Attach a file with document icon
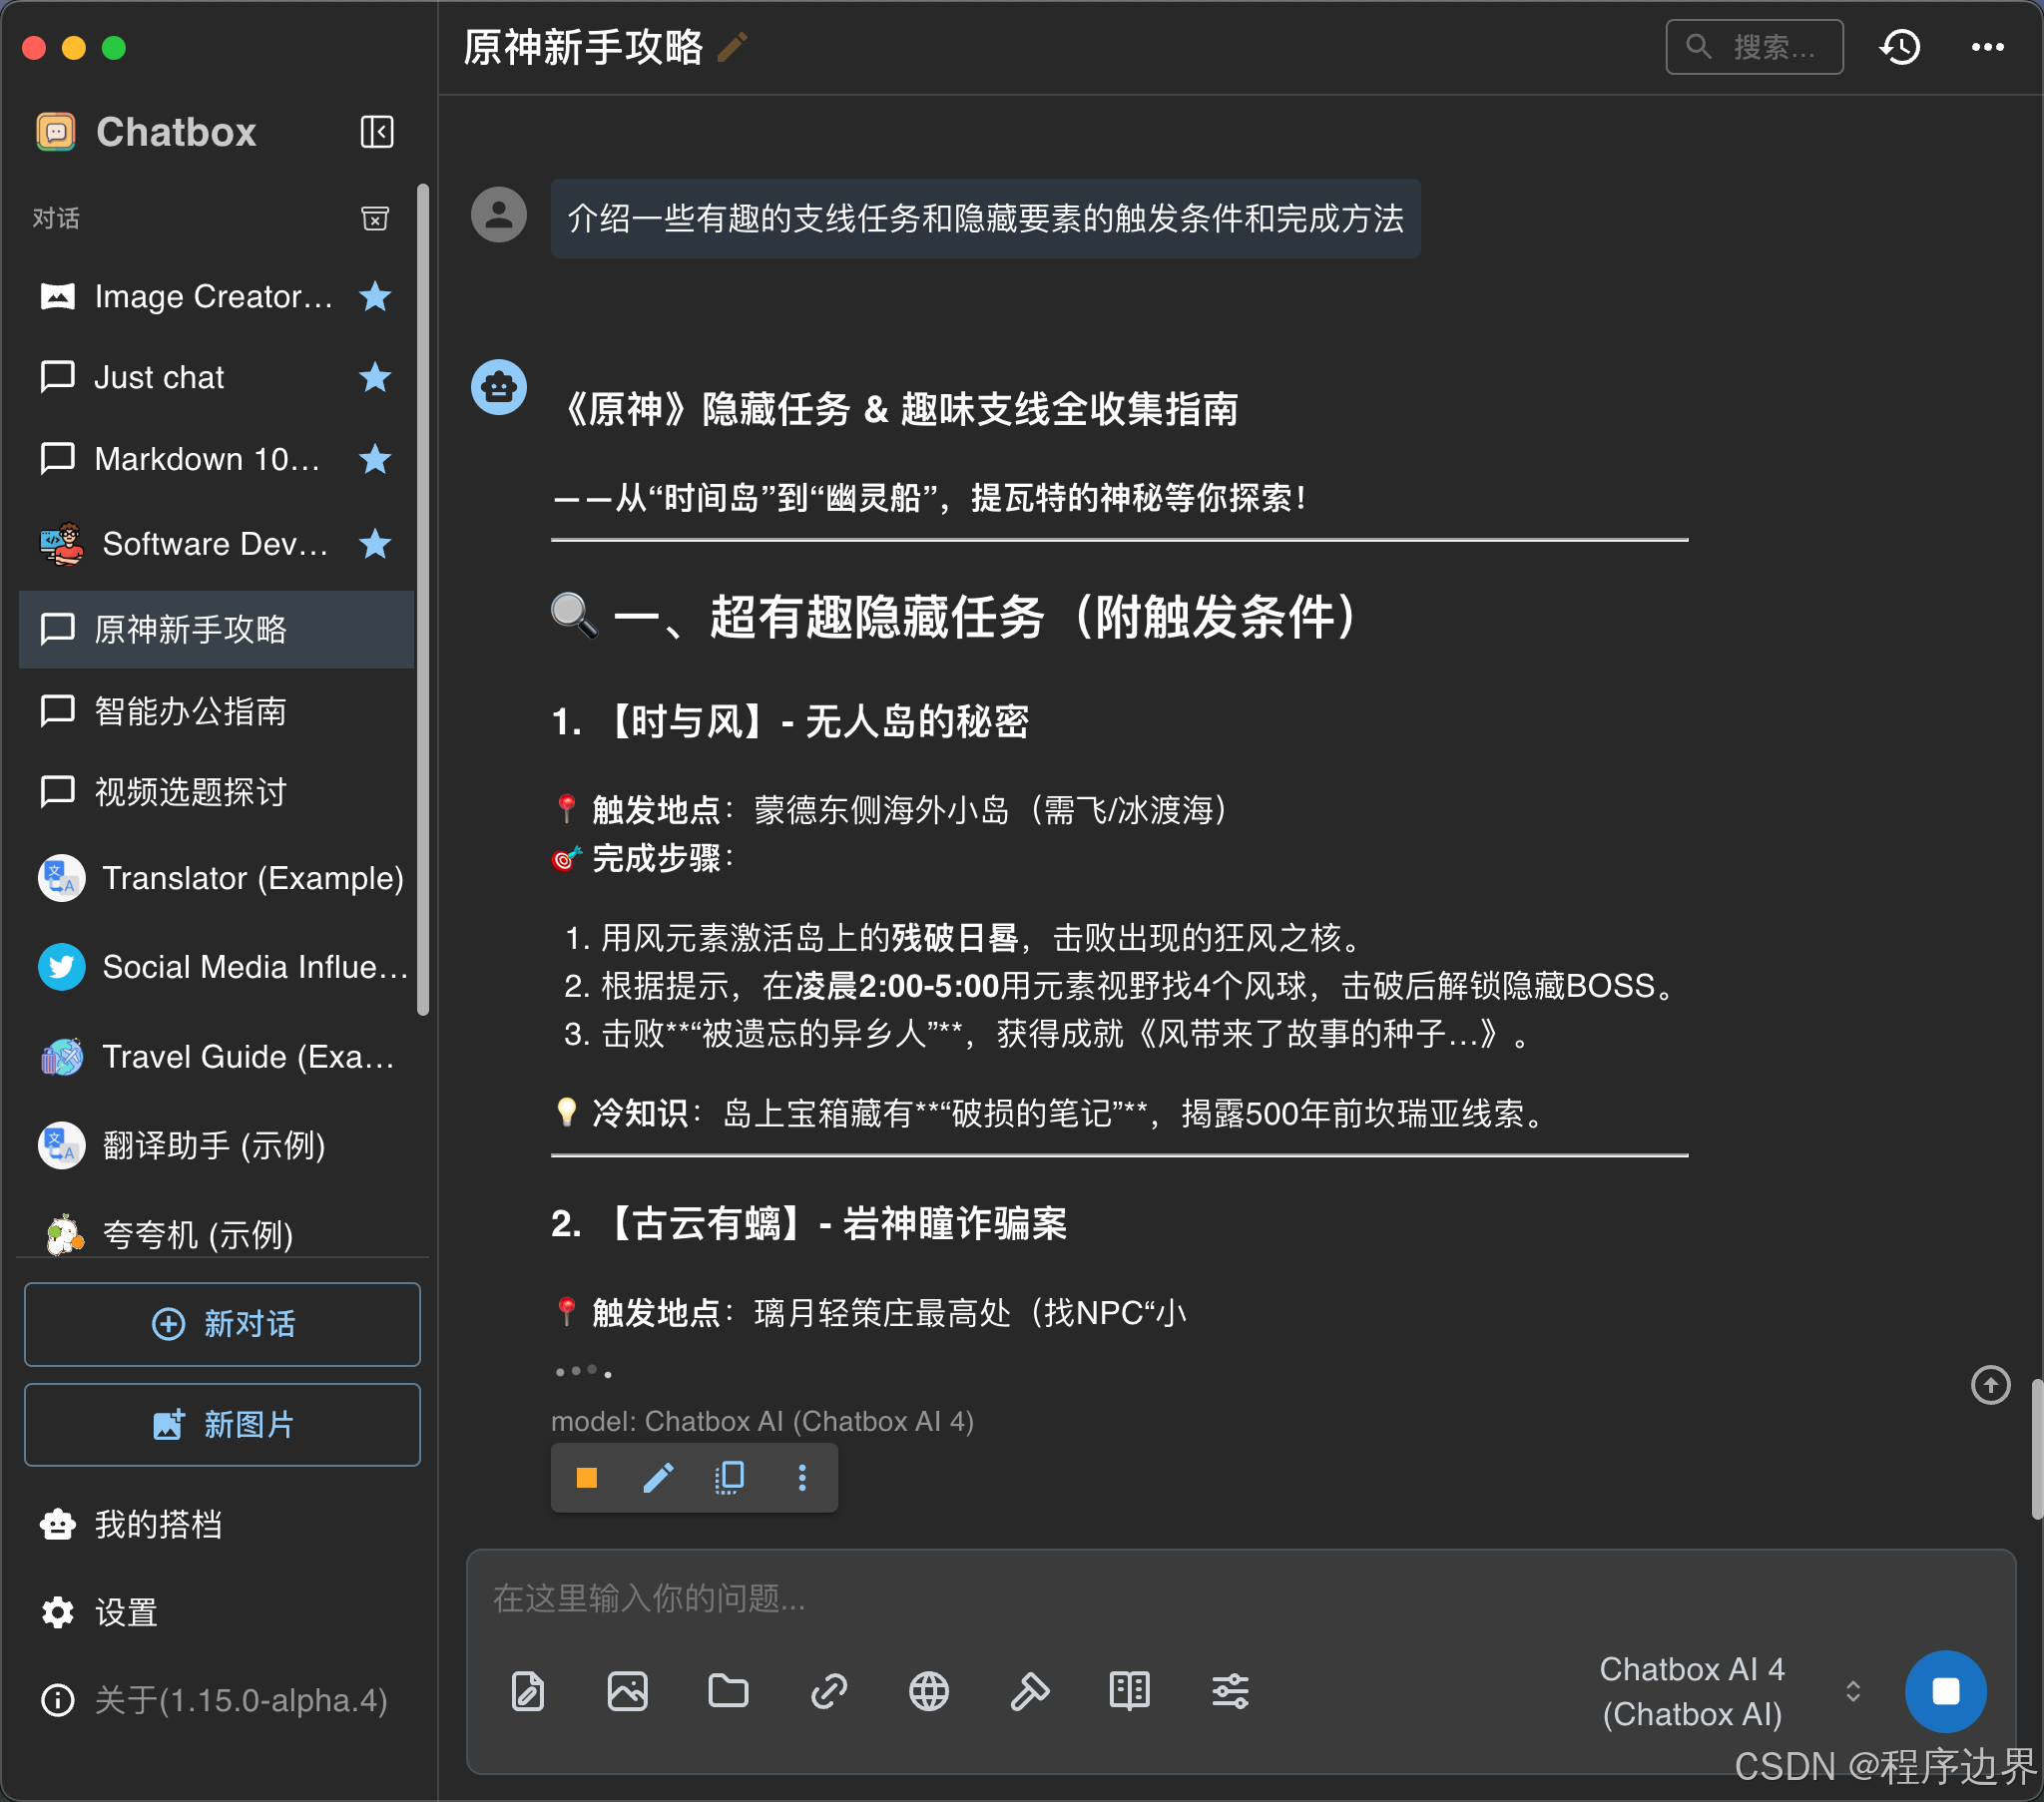2044x1802 pixels. pyautogui.click(x=528, y=1691)
